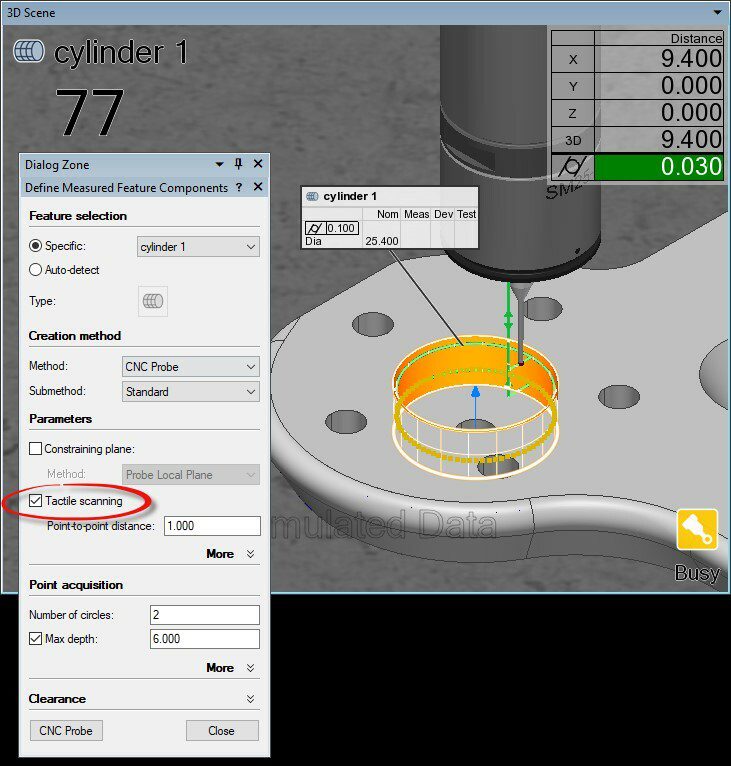Click cylindricity symbol in Distance table
Viewport: 731px width, 766px height.
pos(573,167)
